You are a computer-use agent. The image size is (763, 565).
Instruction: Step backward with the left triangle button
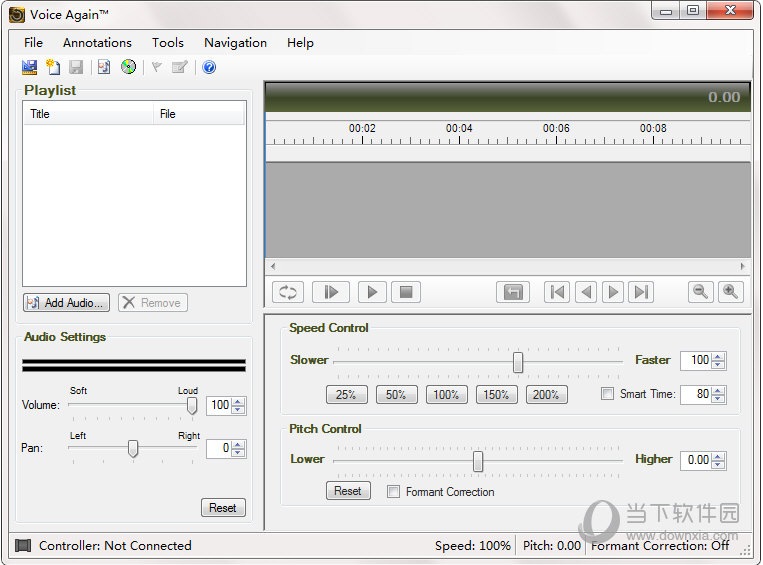point(586,292)
